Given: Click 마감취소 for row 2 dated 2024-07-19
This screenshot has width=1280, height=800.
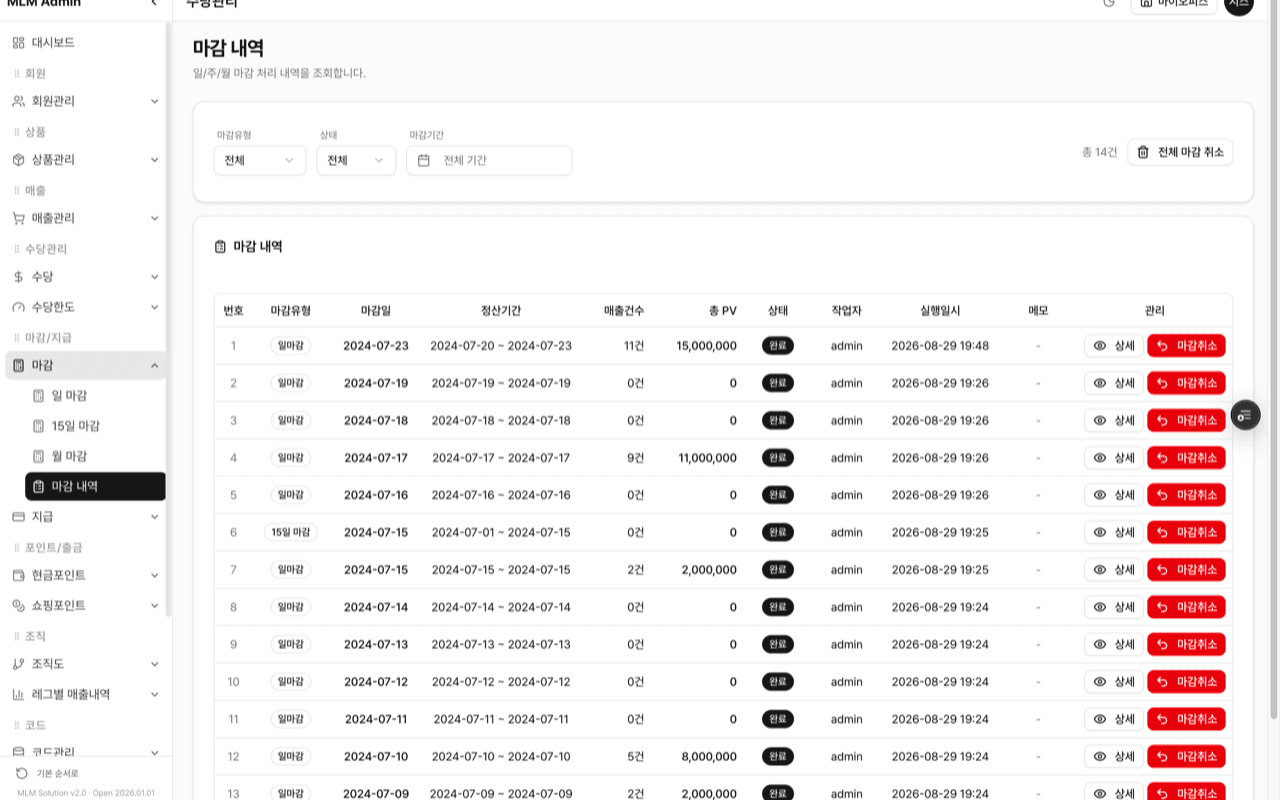Looking at the screenshot, I should (1186, 383).
